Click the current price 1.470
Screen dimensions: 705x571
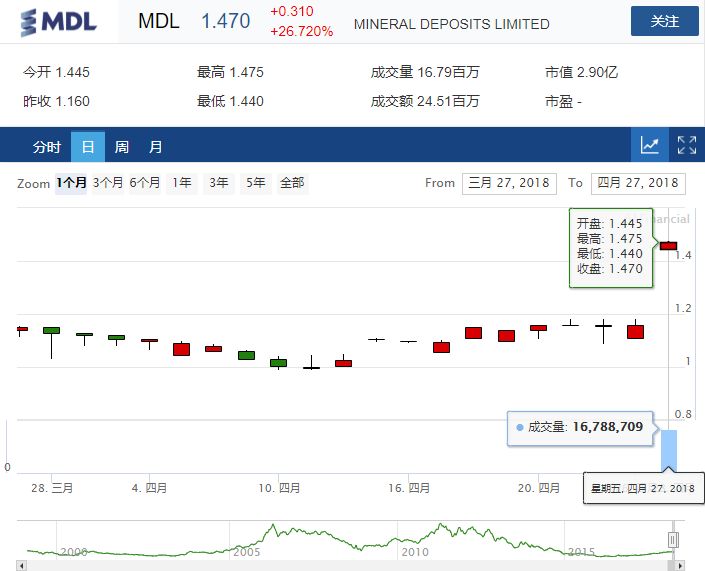click(x=225, y=21)
